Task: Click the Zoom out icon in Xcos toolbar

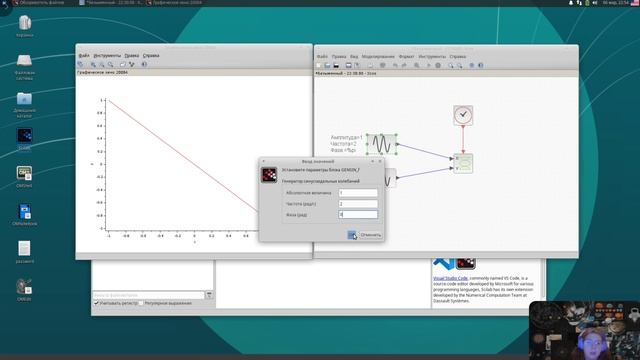Action: click(x=460, y=65)
